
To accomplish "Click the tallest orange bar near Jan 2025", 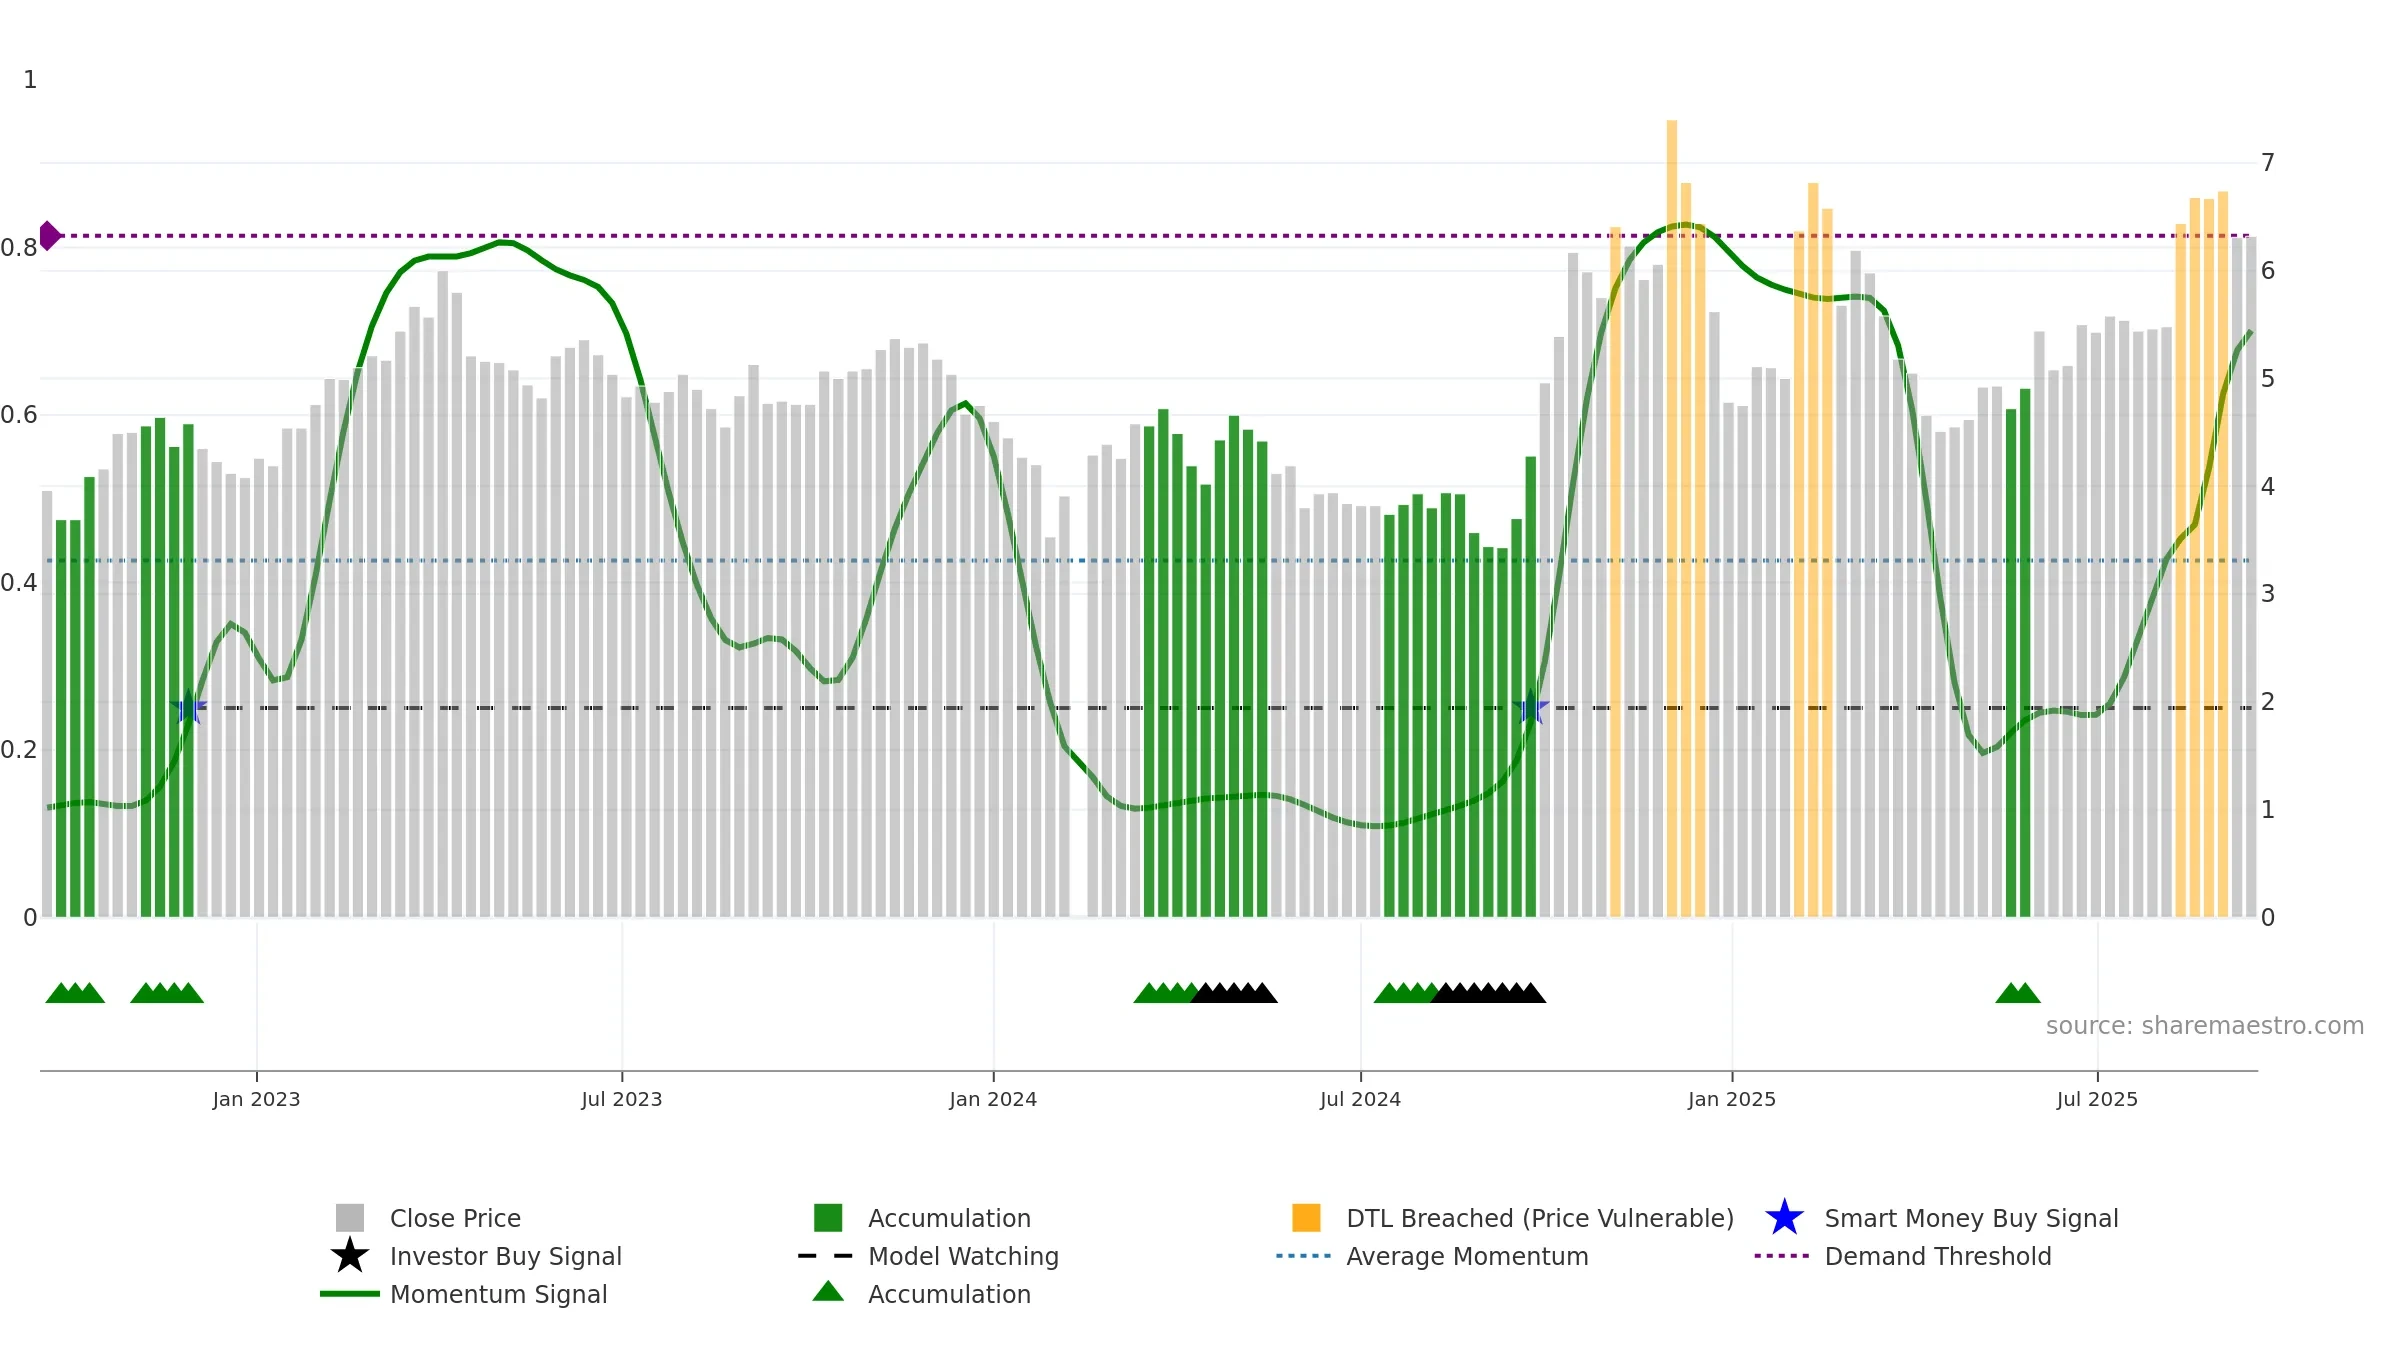I will [1672, 518].
